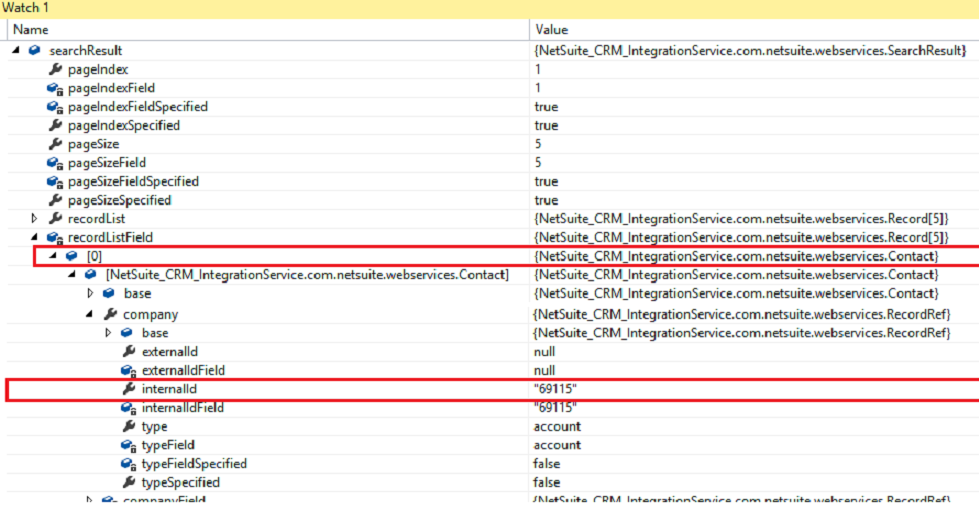
Task: Click the Contact type cube icon
Action: click(91, 275)
